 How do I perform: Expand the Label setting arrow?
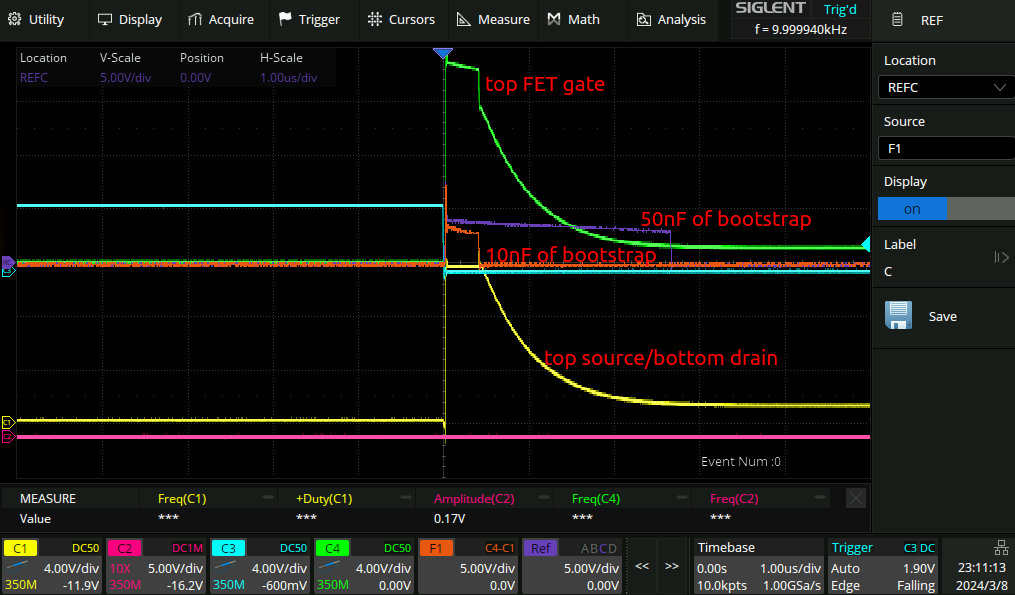1001,258
